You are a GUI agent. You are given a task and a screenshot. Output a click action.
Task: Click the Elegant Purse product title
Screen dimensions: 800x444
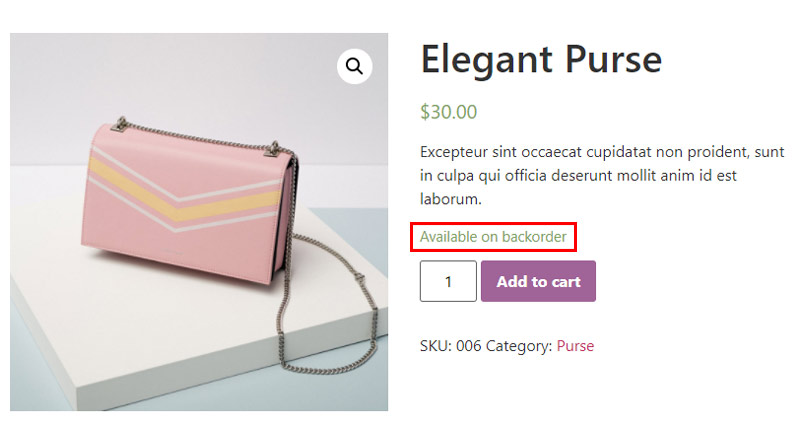pyautogui.click(x=541, y=60)
